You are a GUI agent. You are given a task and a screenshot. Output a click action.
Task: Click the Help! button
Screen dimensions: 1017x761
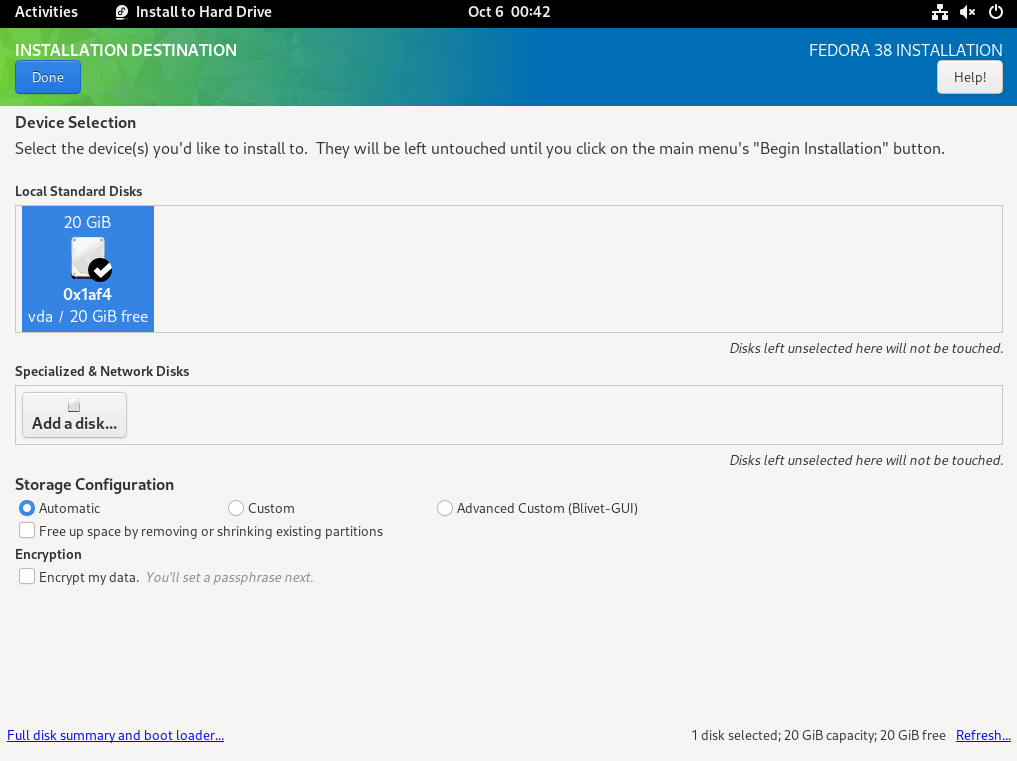[970, 77]
